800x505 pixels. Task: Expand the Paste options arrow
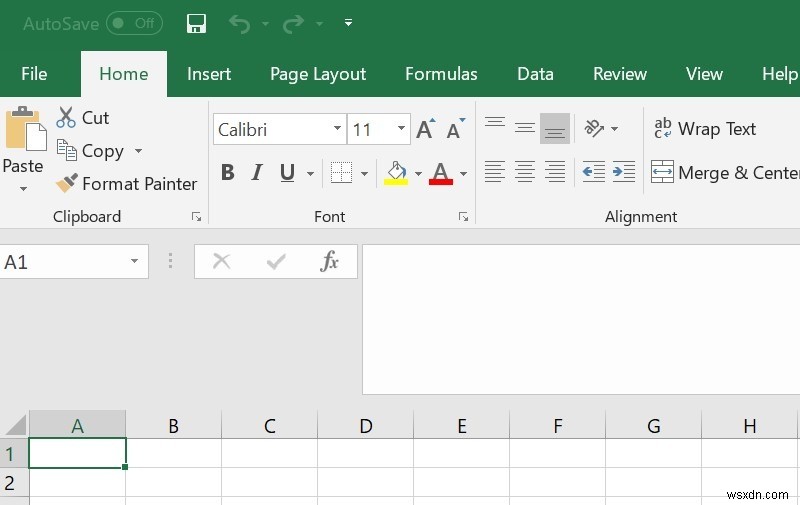23,189
